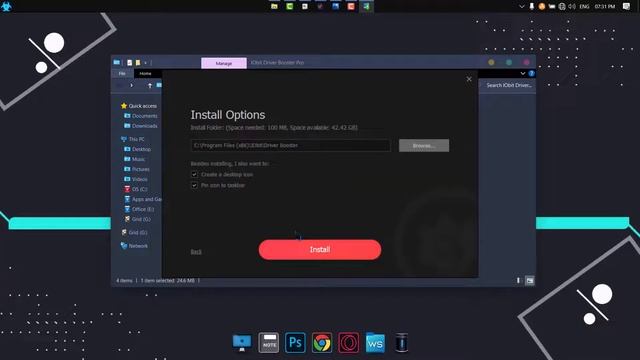
Task: Click the biohazard start icon
Action: [x=6, y=6]
